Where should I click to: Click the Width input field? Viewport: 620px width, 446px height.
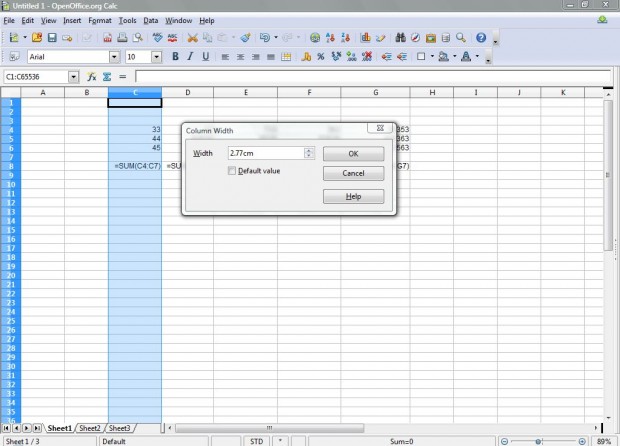click(x=265, y=153)
